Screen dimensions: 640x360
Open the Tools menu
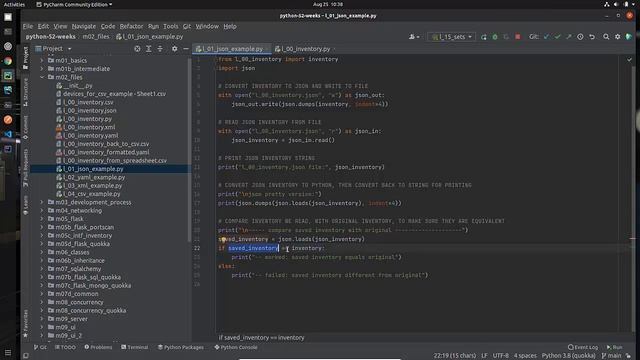pos(171,26)
